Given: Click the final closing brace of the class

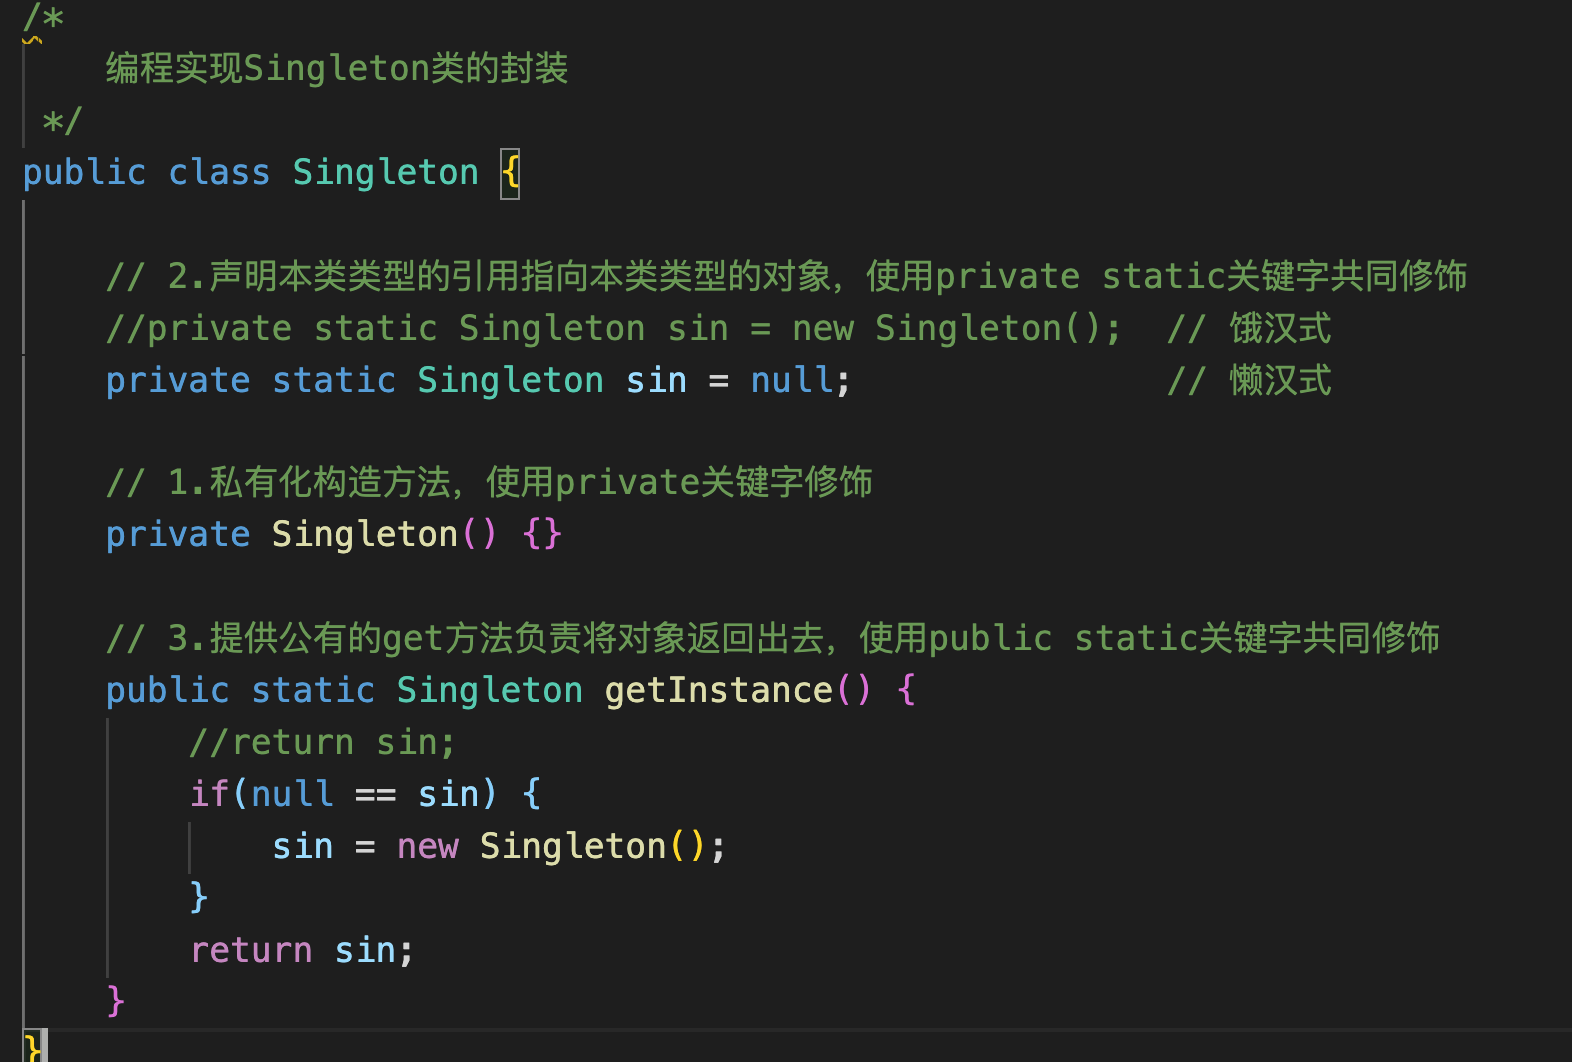Looking at the screenshot, I should 33,1047.
